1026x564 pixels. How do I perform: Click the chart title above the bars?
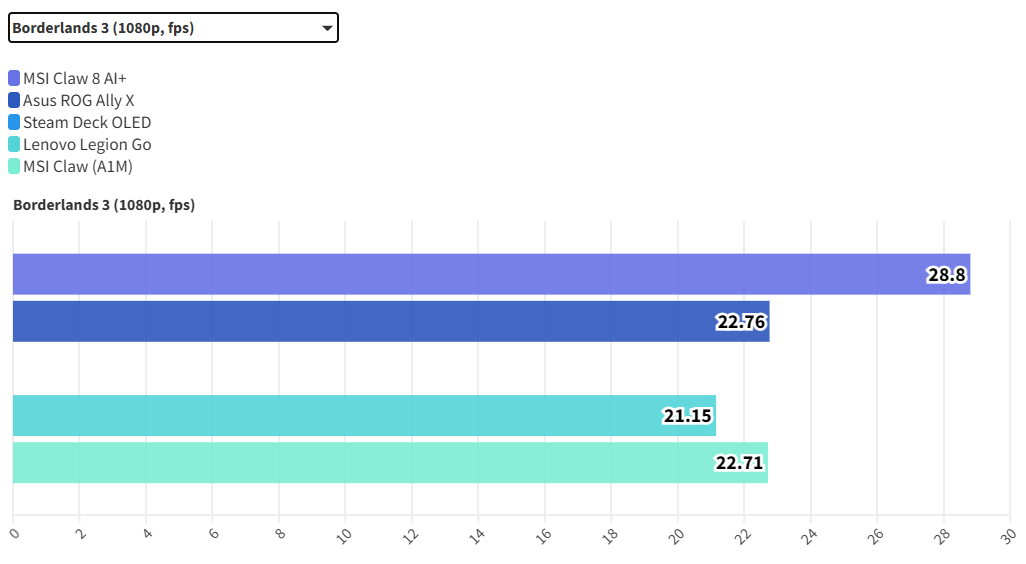tap(104, 205)
